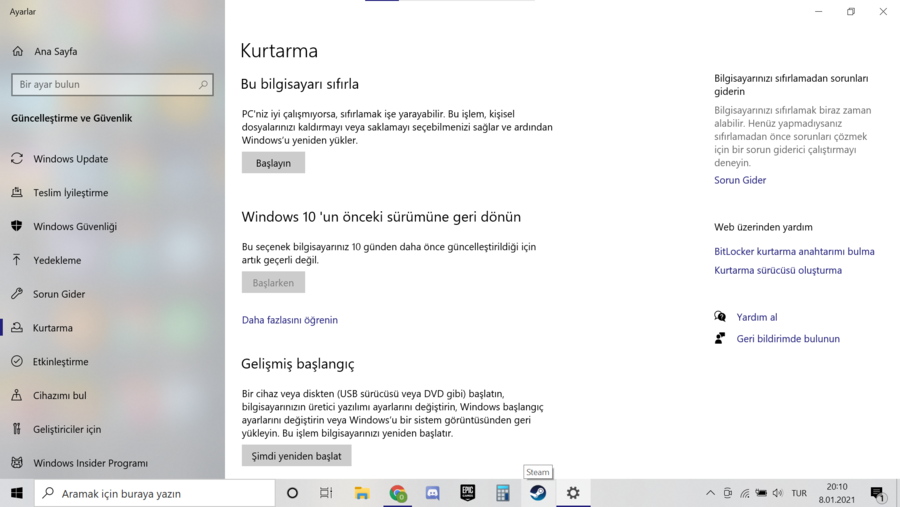
Task: Show hidden tray icons chevron
Action: (710, 493)
